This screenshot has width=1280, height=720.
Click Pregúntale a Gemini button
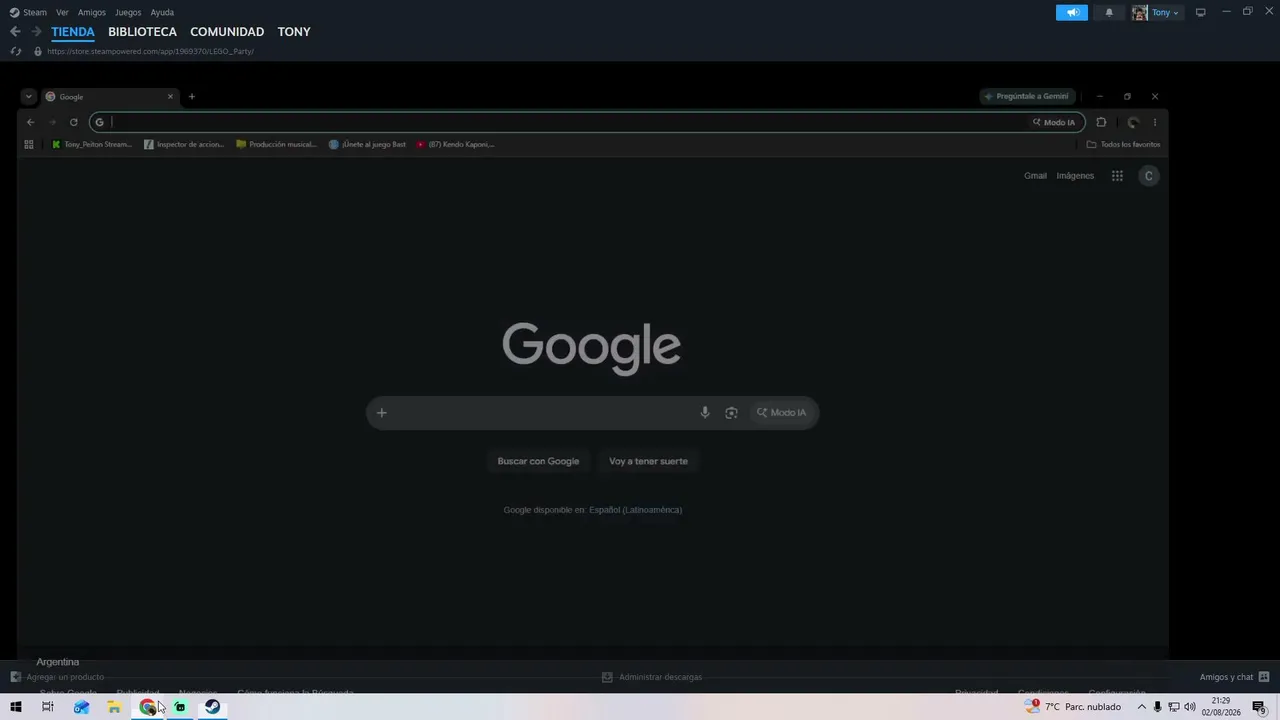pyautogui.click(x=1026, y=97)
